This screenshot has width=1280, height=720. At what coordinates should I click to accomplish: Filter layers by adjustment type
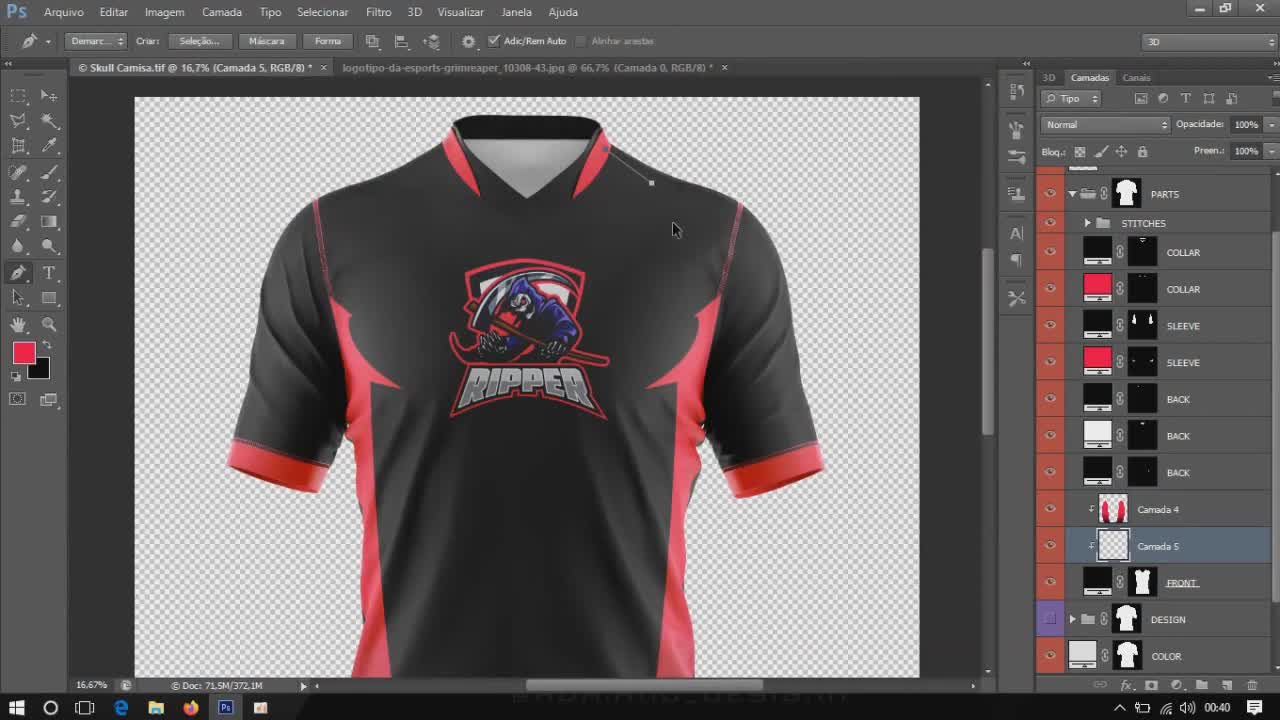[x=1163, y=98]
